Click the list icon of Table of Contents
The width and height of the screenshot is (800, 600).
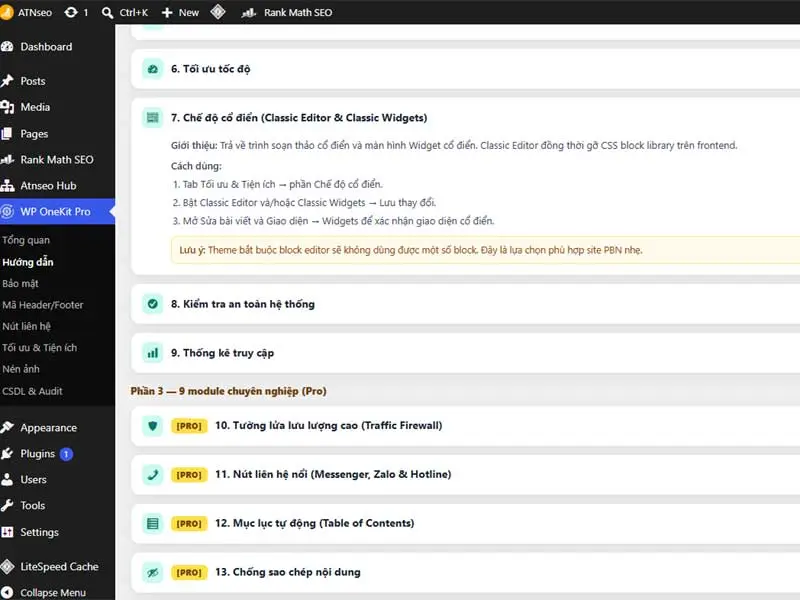(153, 523)
